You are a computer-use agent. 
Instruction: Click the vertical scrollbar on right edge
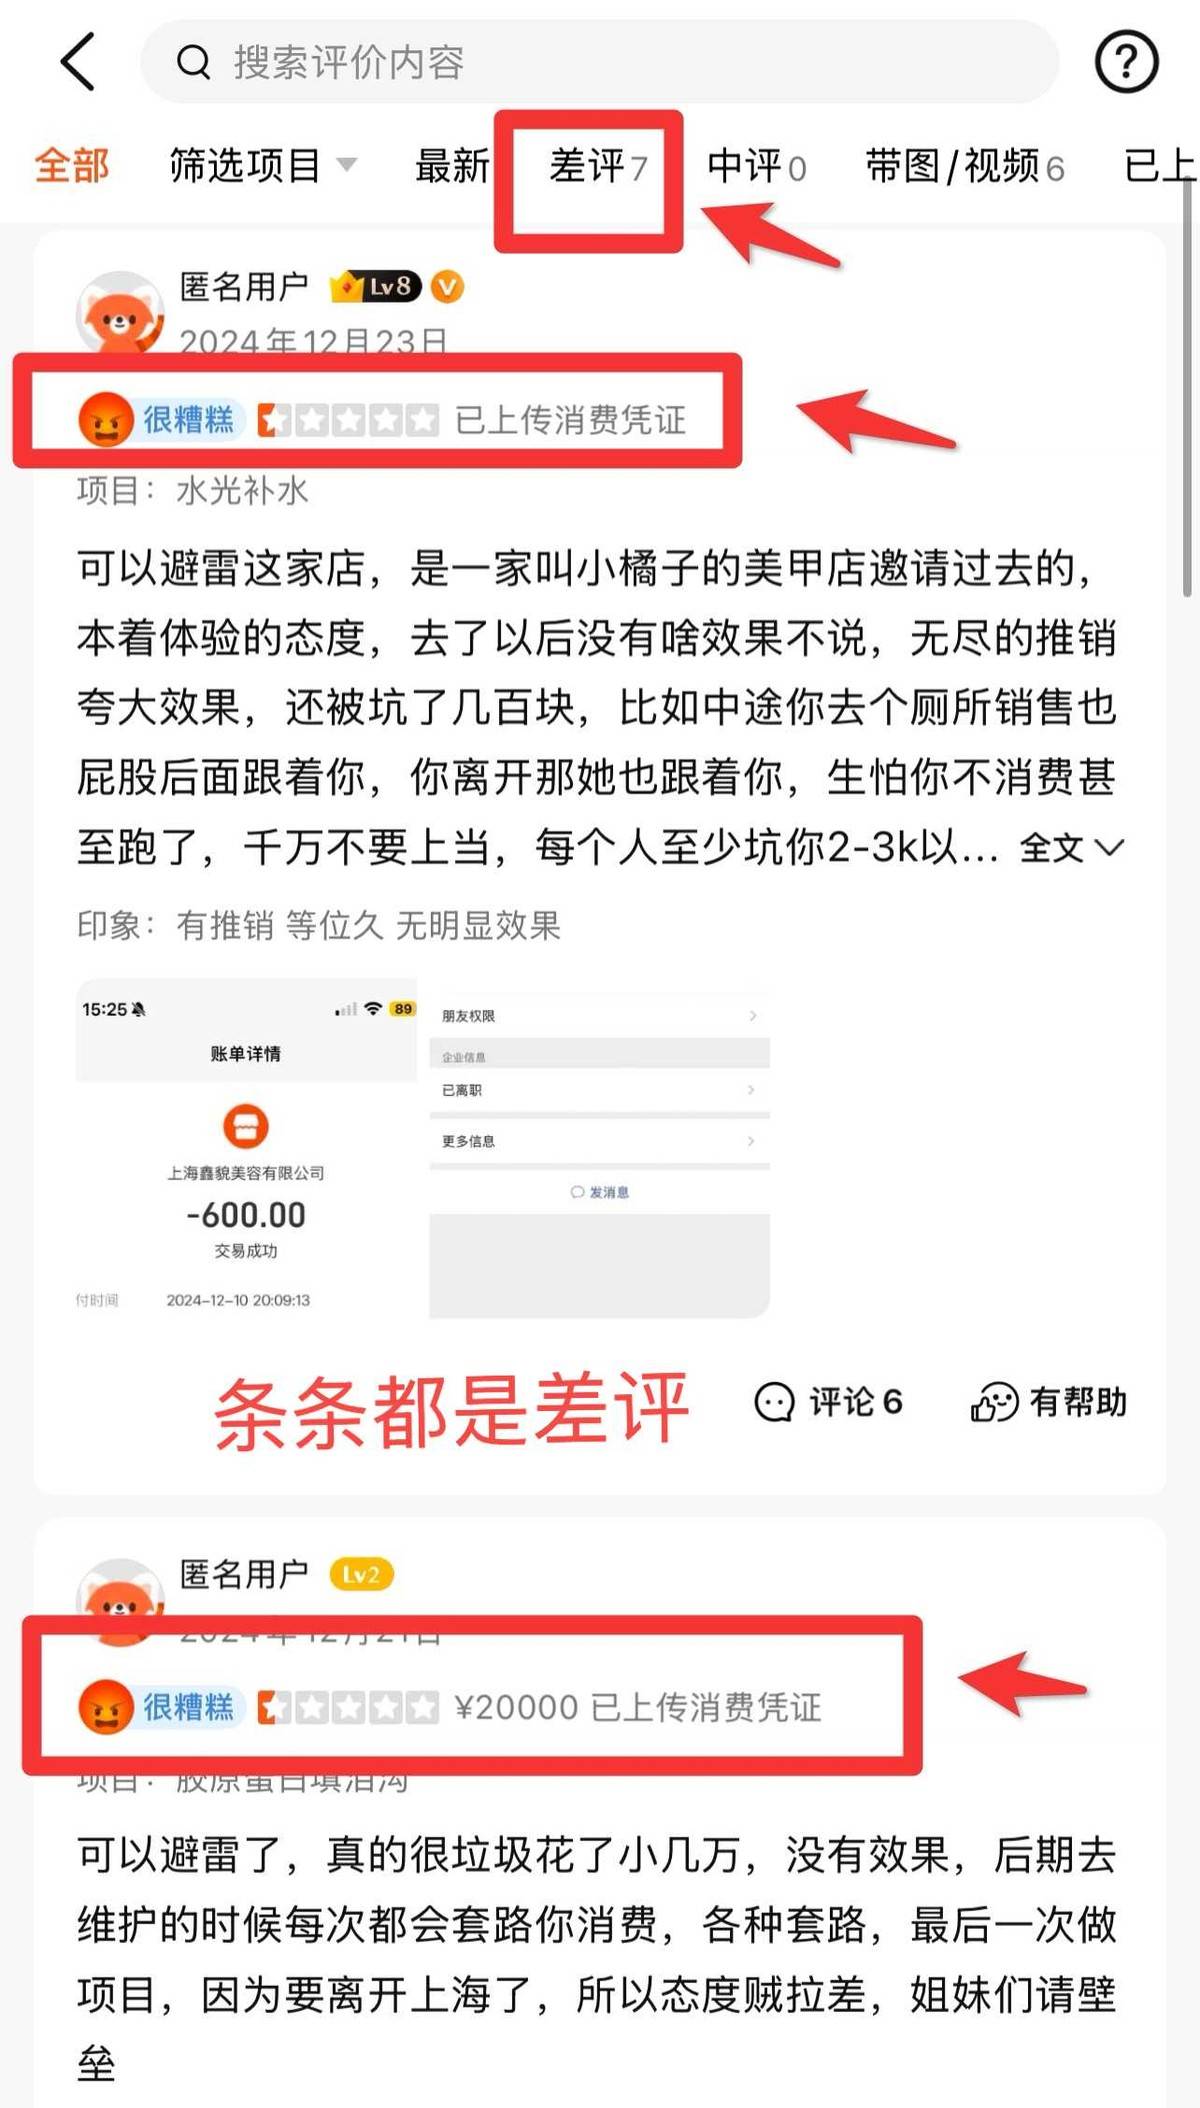click(x=1188, y=387)
